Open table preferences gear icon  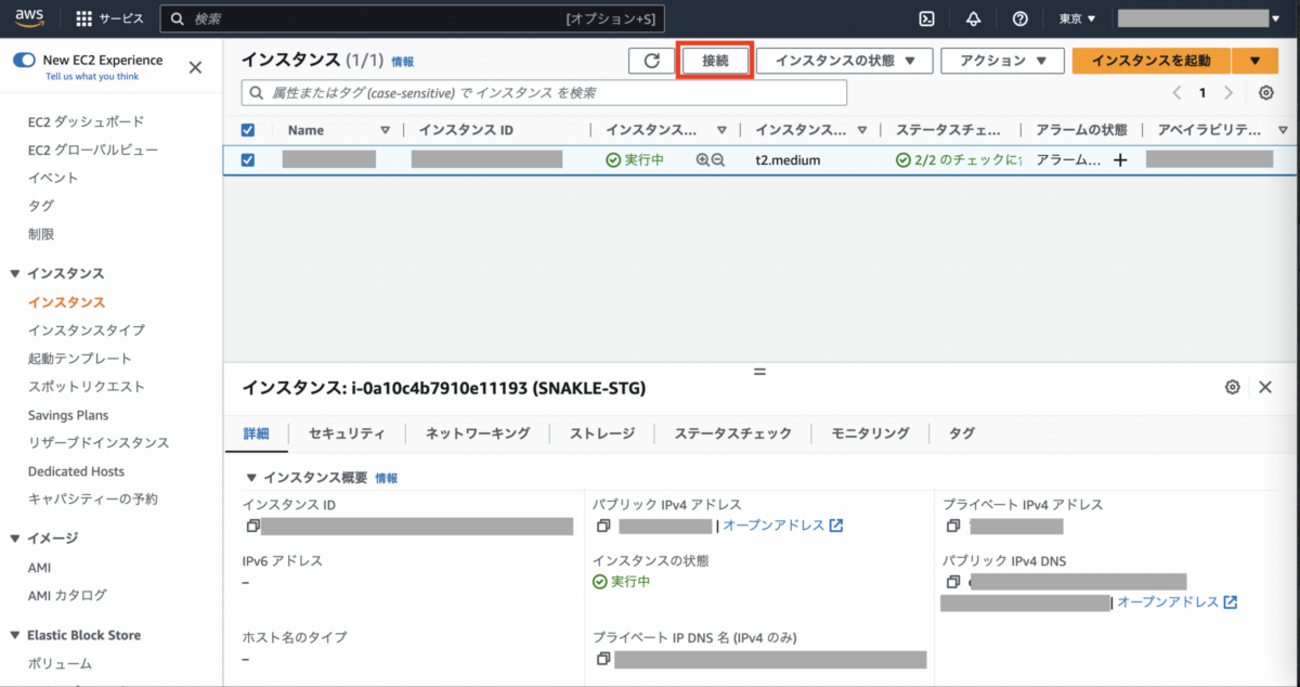coord(1266,93)
